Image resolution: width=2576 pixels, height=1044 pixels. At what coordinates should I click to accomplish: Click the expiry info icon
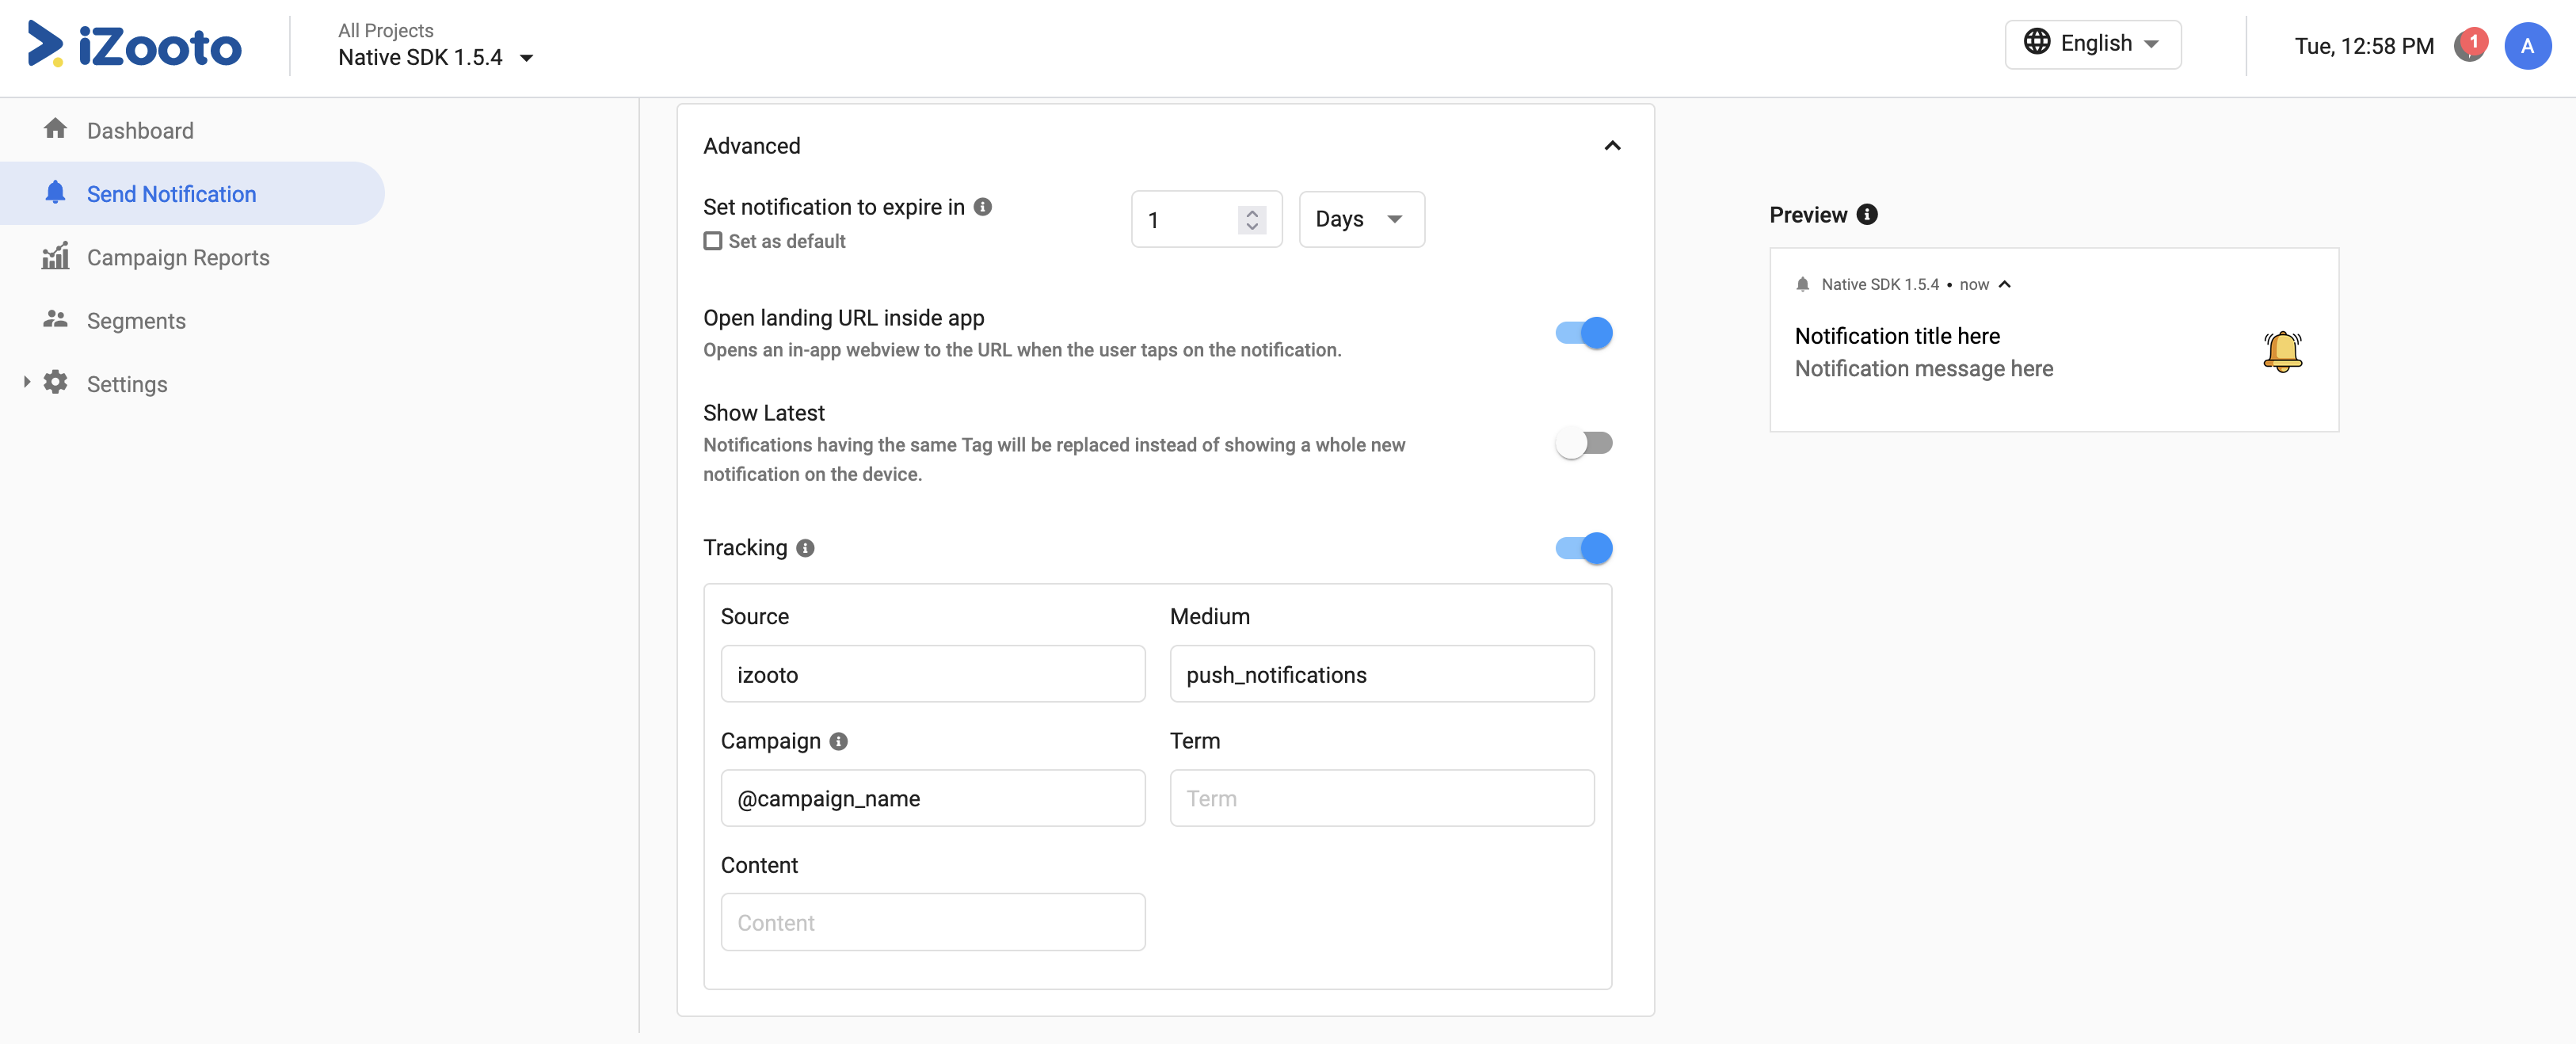pyautogui.click(x=983, y=207)
